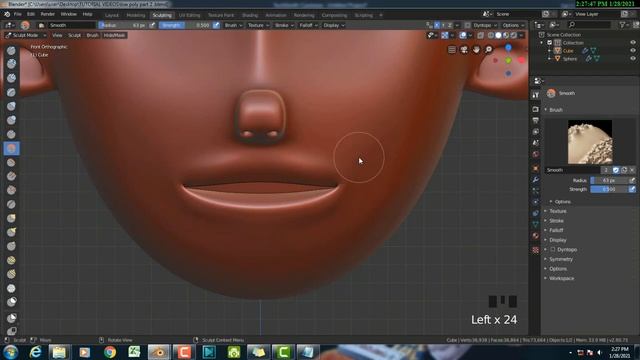Toggle Collection exclude checkbox in outliner
640x360 pixels.
tap(549, 42)
